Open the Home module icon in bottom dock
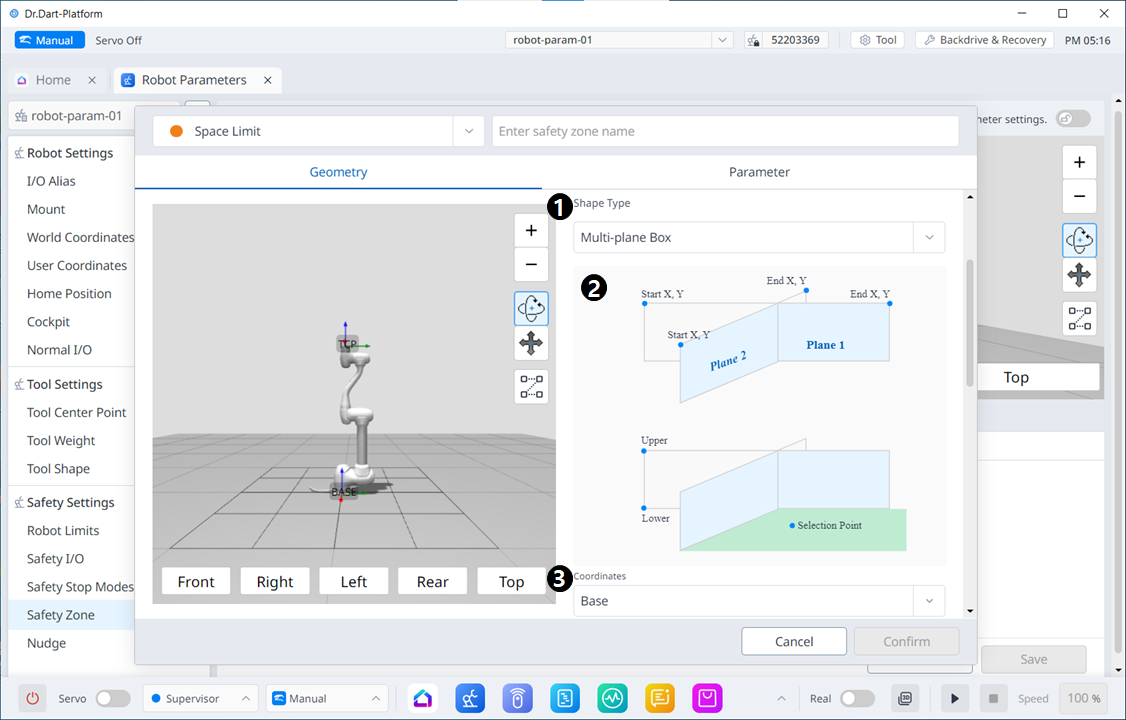The image size is (1126, 720). [x=423, y=698]
